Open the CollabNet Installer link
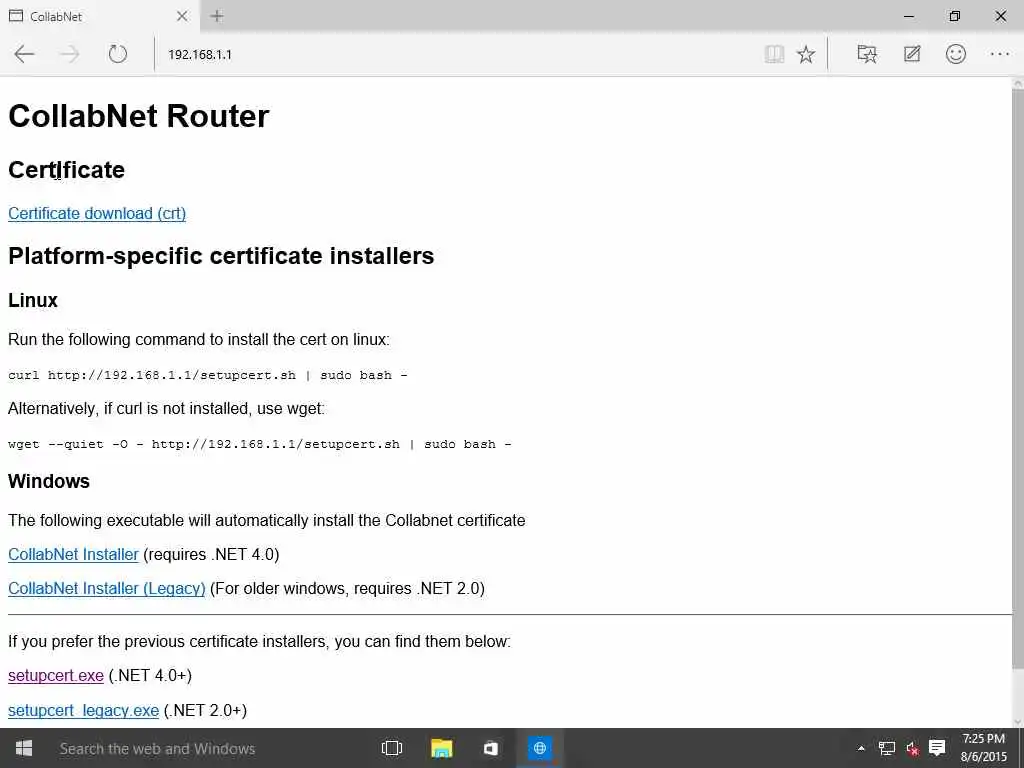Viewport: 1024px width, 768px height. coord(73,554)
